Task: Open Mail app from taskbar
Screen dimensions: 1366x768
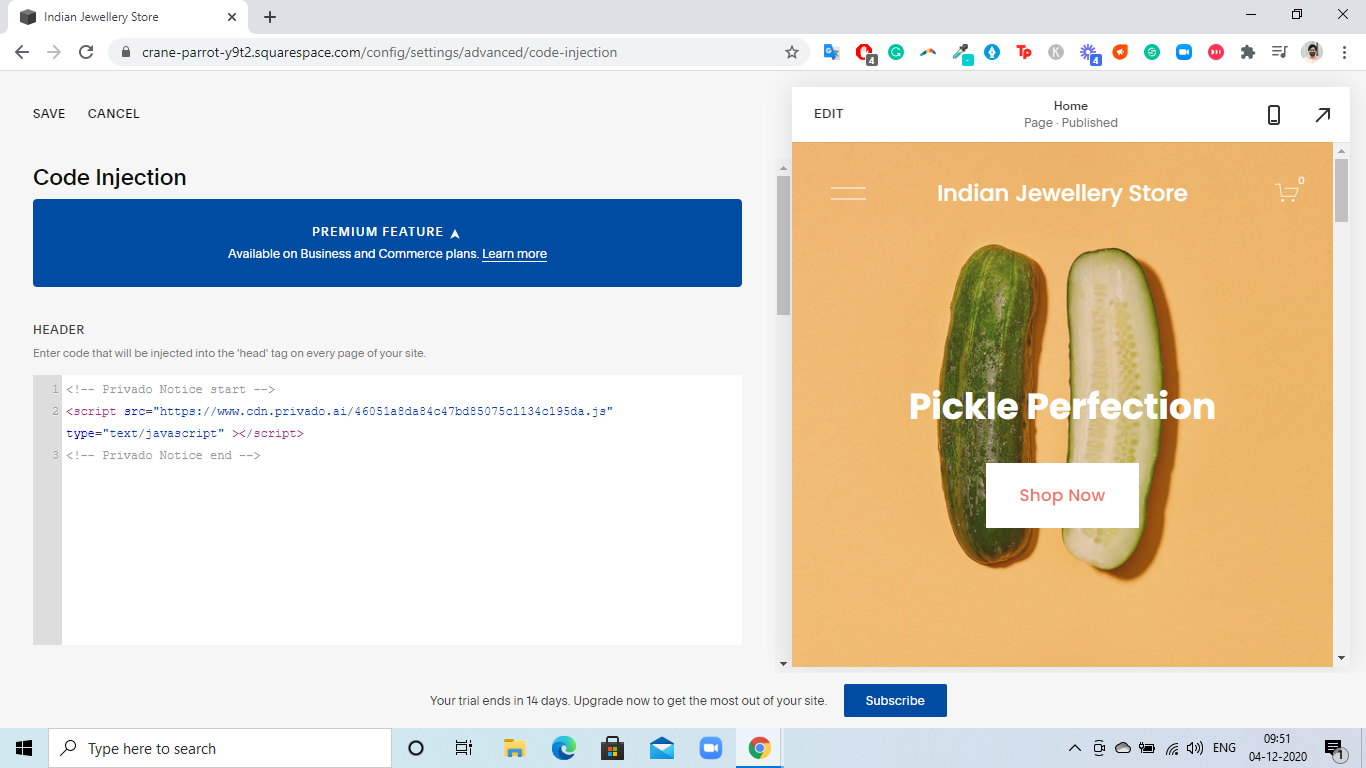Action: tap(662, 748)
